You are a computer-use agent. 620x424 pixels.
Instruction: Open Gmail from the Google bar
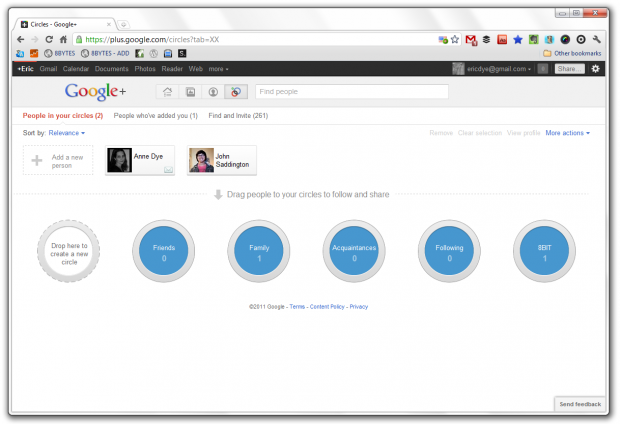point(48,69)
